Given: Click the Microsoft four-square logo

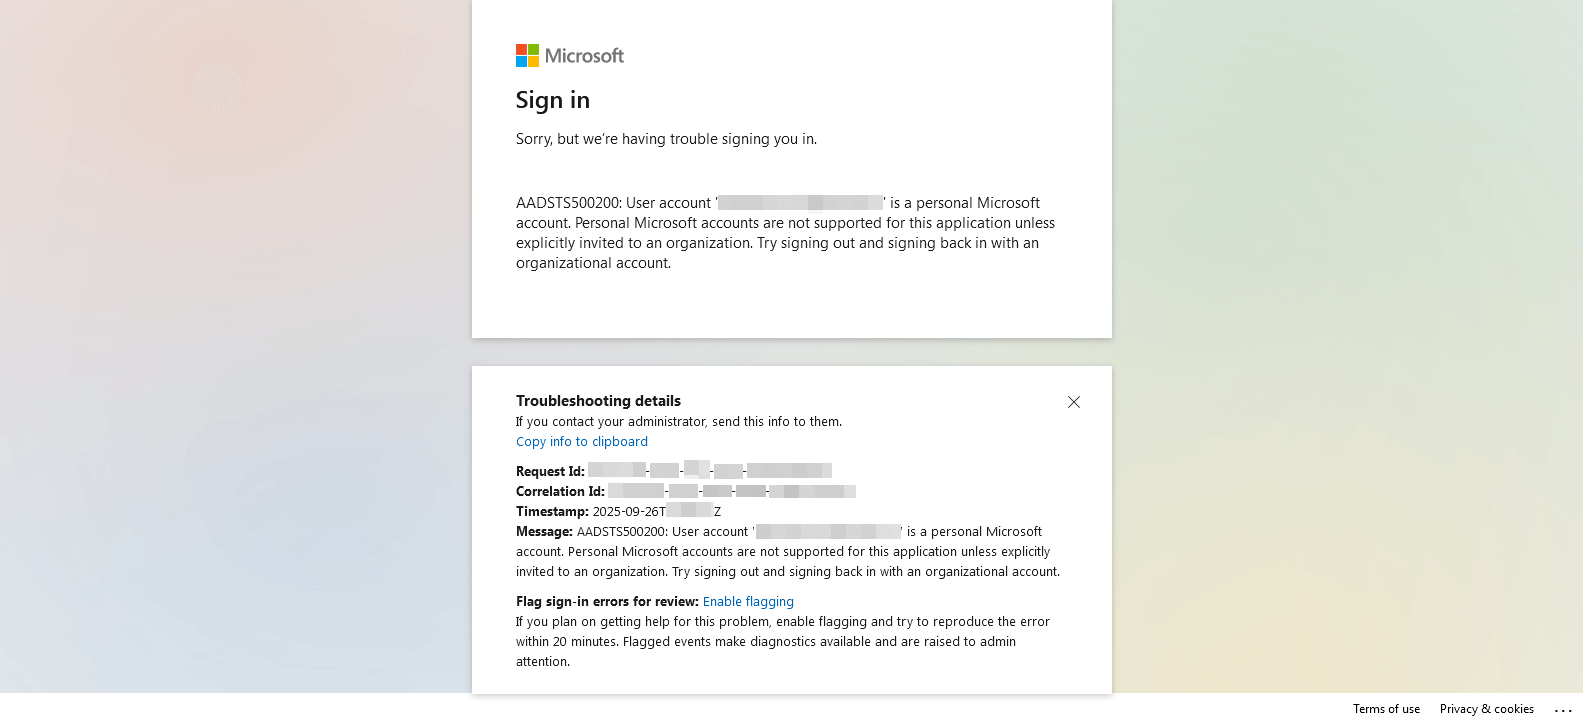Looking at the screenshot, I should pos(527,56).
